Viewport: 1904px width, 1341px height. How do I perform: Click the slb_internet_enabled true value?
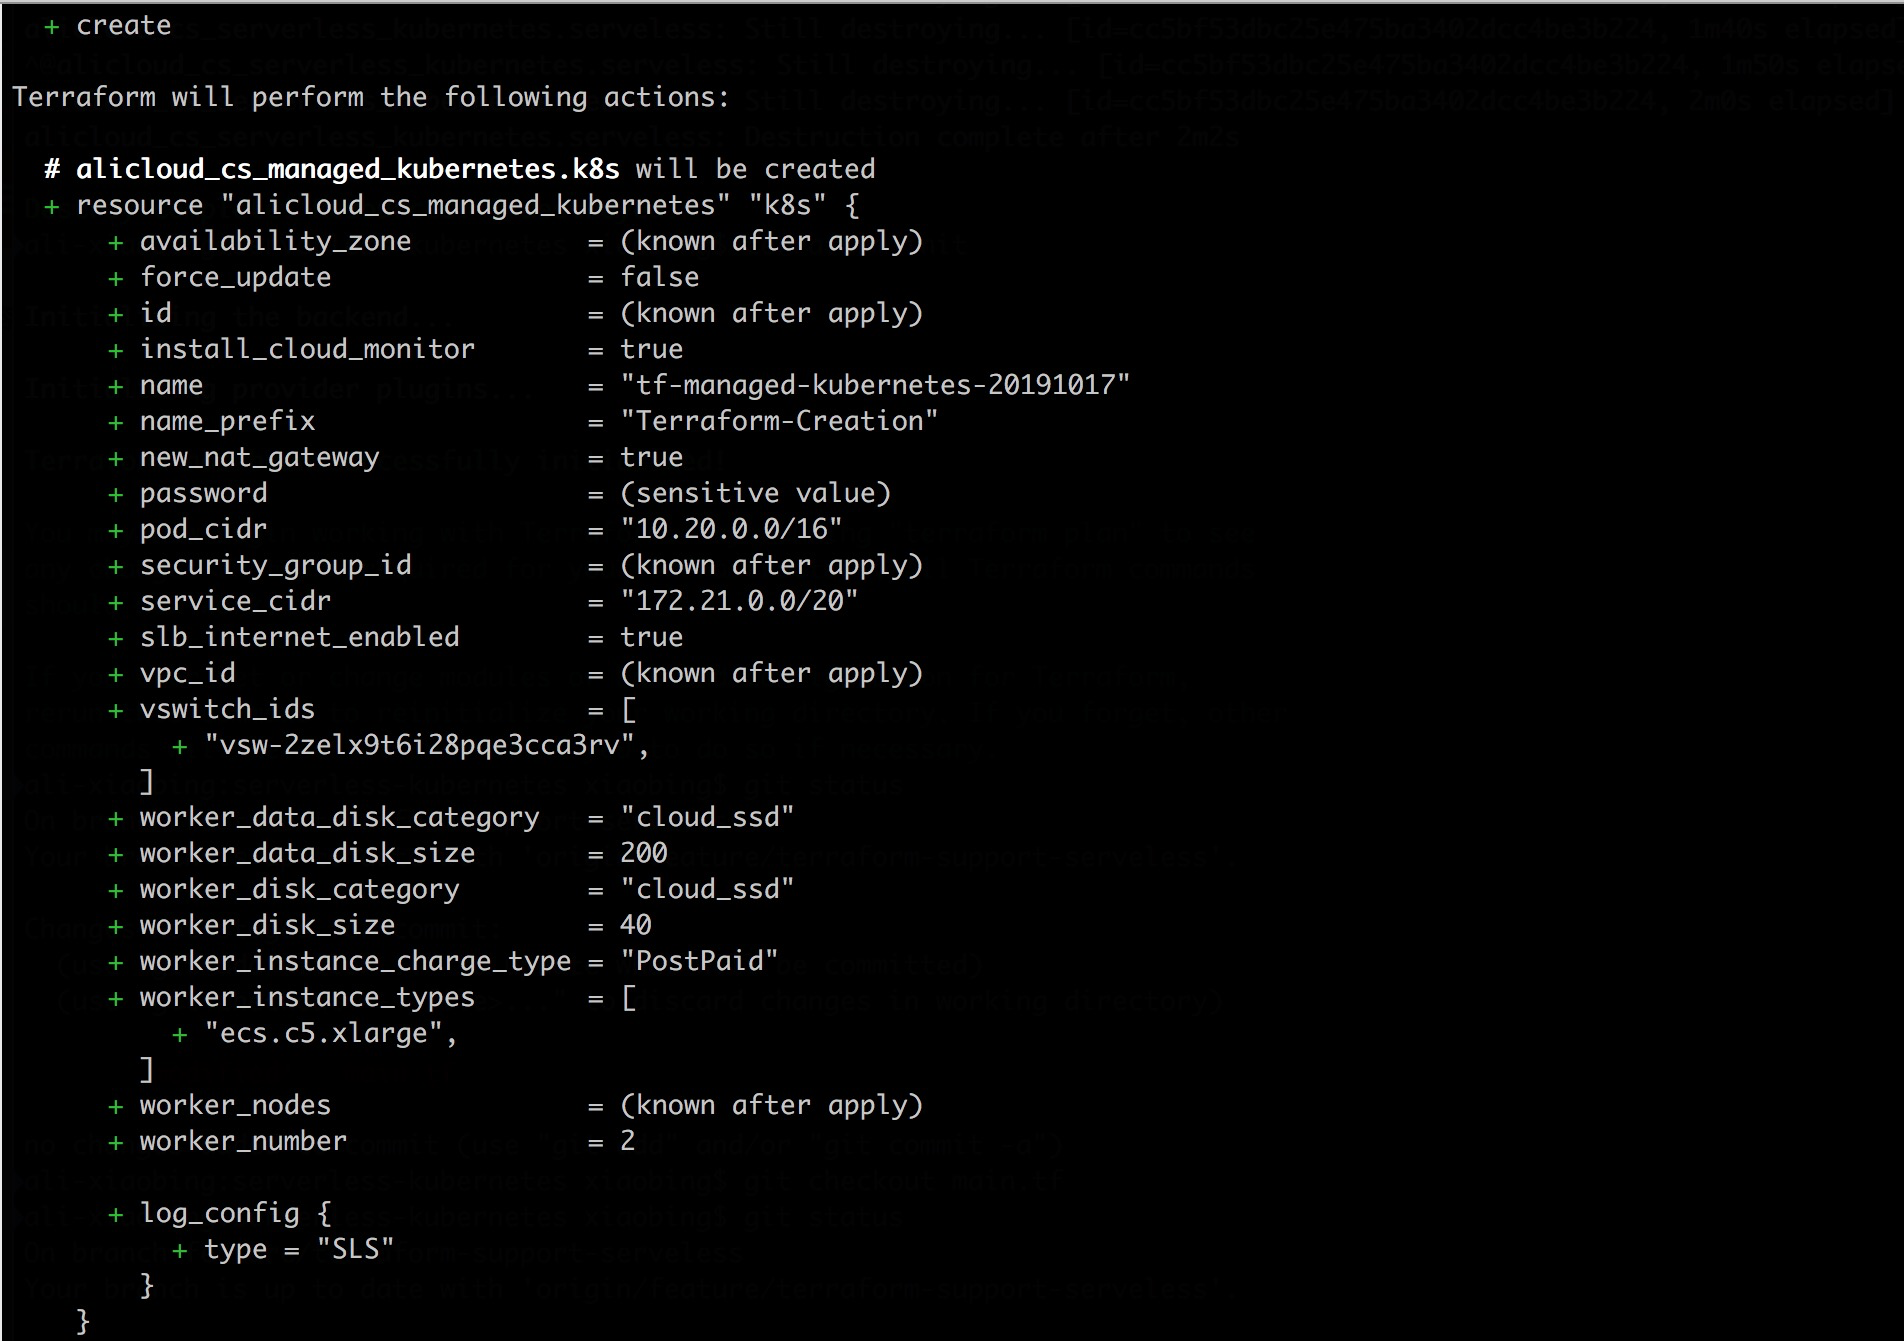pos(652,637)
